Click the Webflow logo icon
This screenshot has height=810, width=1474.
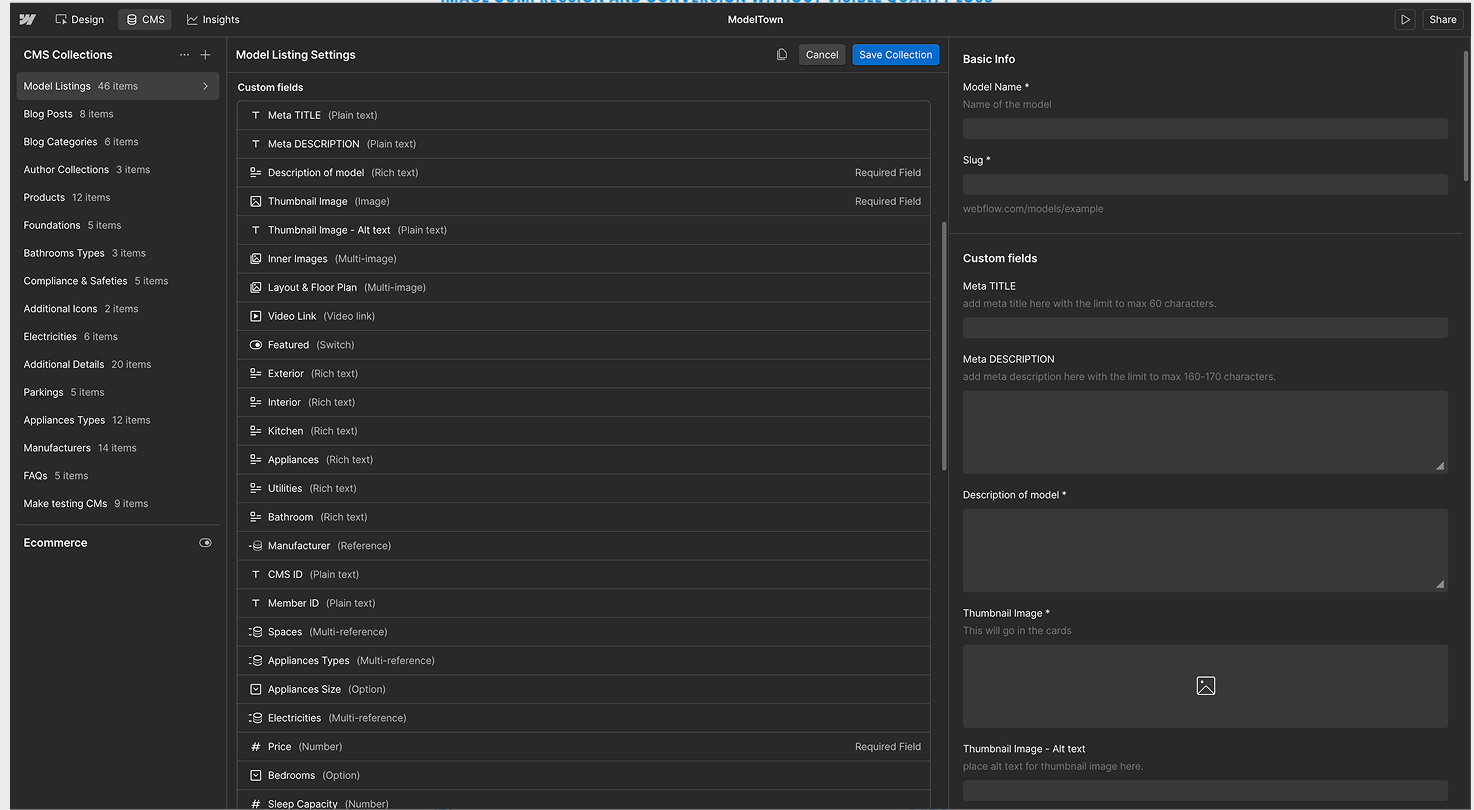pyautogui.click(x=27, y=19)
